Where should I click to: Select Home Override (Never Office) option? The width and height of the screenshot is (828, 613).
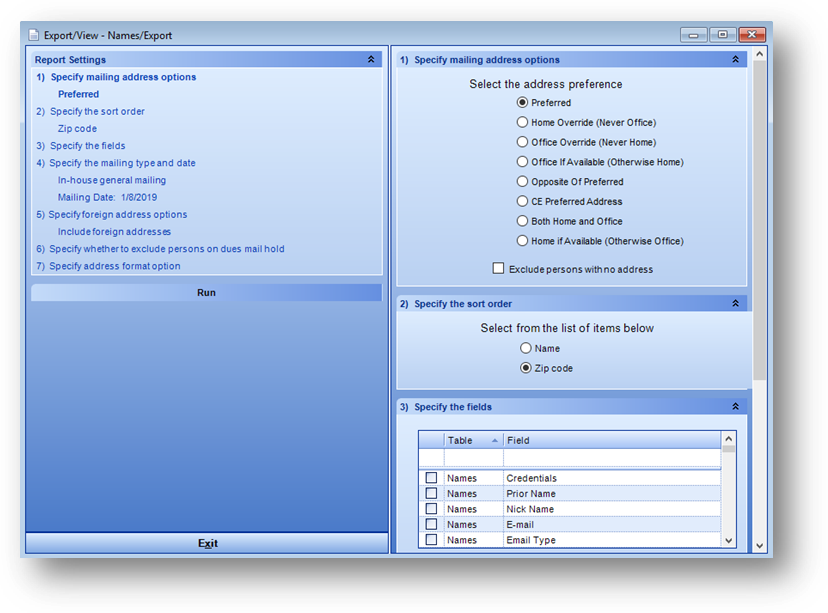pyautogui.click(x=522, y=122)
